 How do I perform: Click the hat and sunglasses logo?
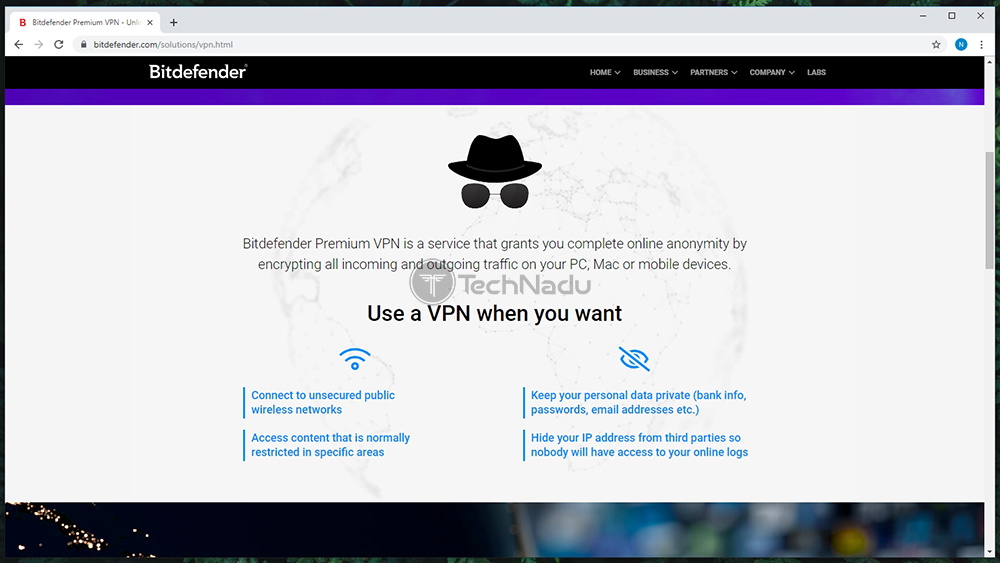coord(495,172)
